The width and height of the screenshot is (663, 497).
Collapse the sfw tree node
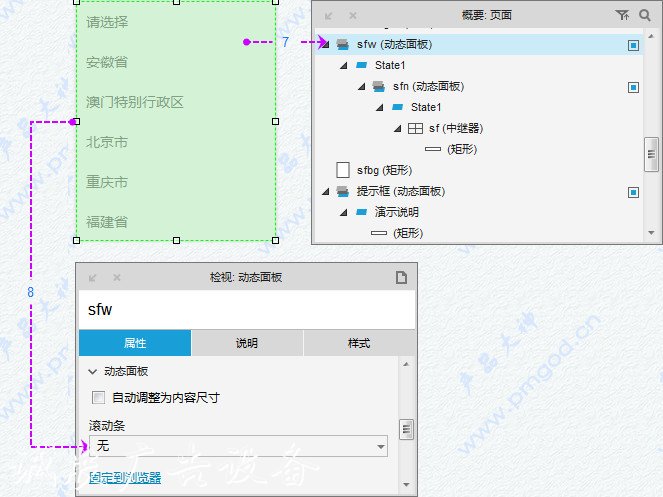(326, 45)
